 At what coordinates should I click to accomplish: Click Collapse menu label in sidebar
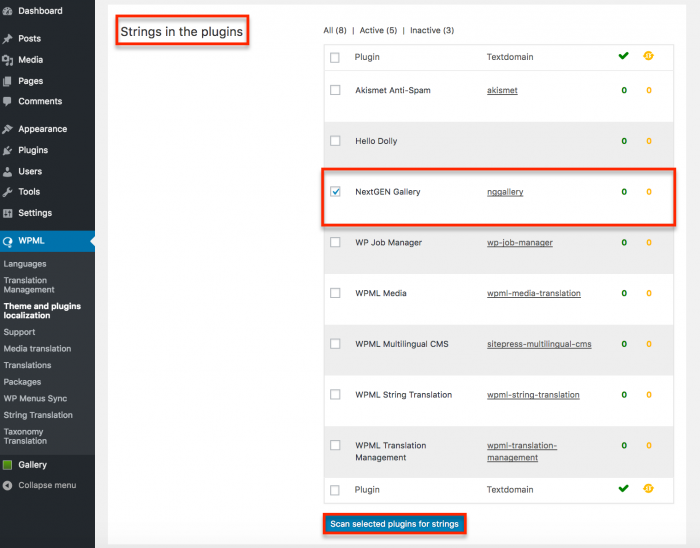(47, 486)
